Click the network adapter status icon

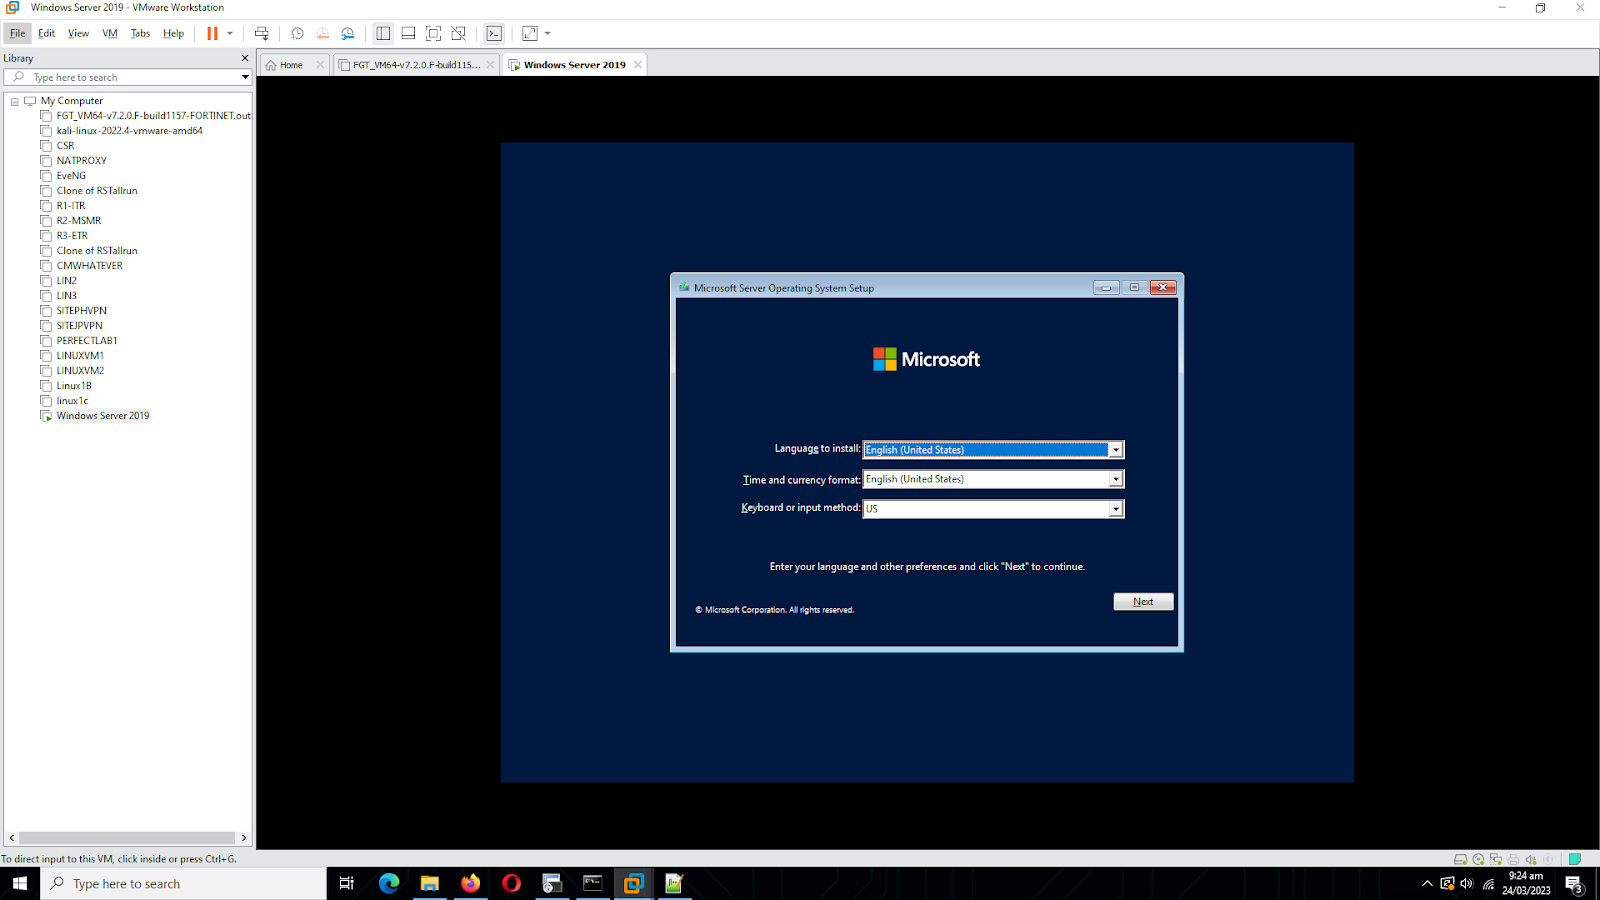click(x=1495, y=859)
